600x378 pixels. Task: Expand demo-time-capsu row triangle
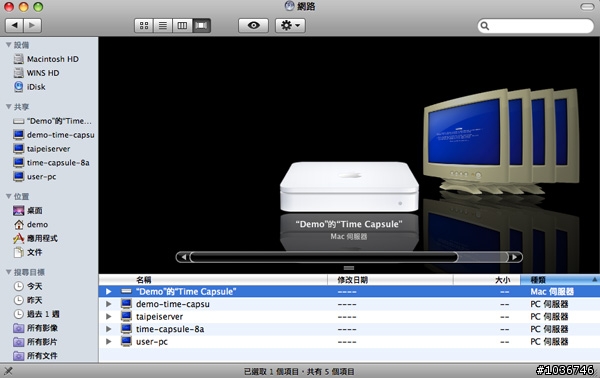[x=109, y=304]
